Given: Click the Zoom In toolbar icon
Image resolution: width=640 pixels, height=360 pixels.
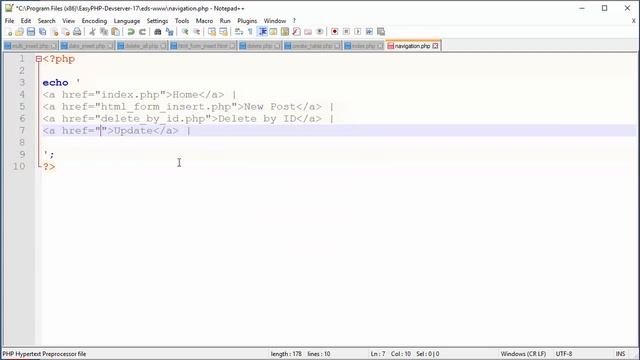Looking at the screenshot, I should pos(185,32).
